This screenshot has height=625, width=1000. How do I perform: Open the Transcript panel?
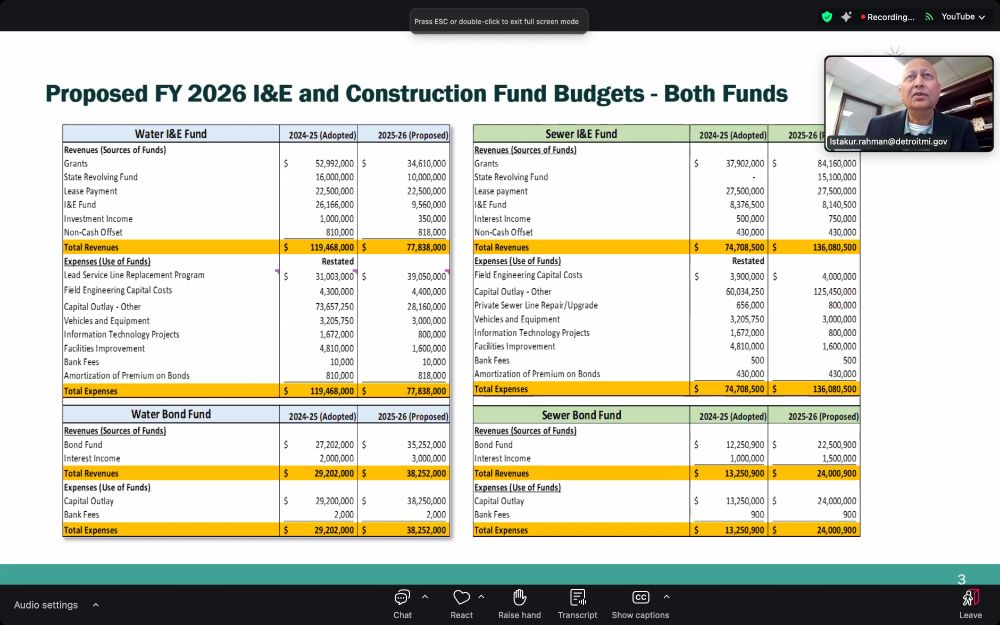click(577, 604)
